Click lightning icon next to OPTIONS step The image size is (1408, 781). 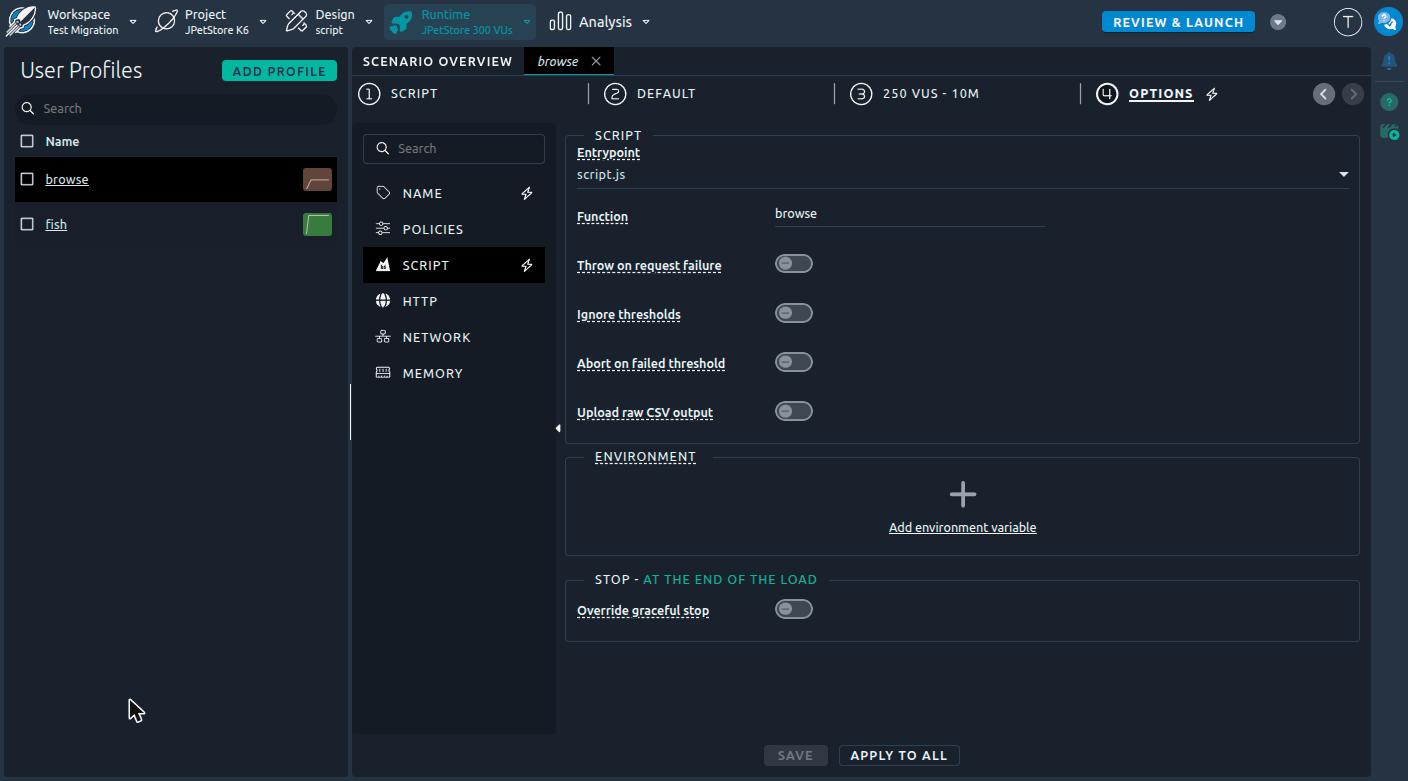pyautogui.click(x=1212, y=94)
